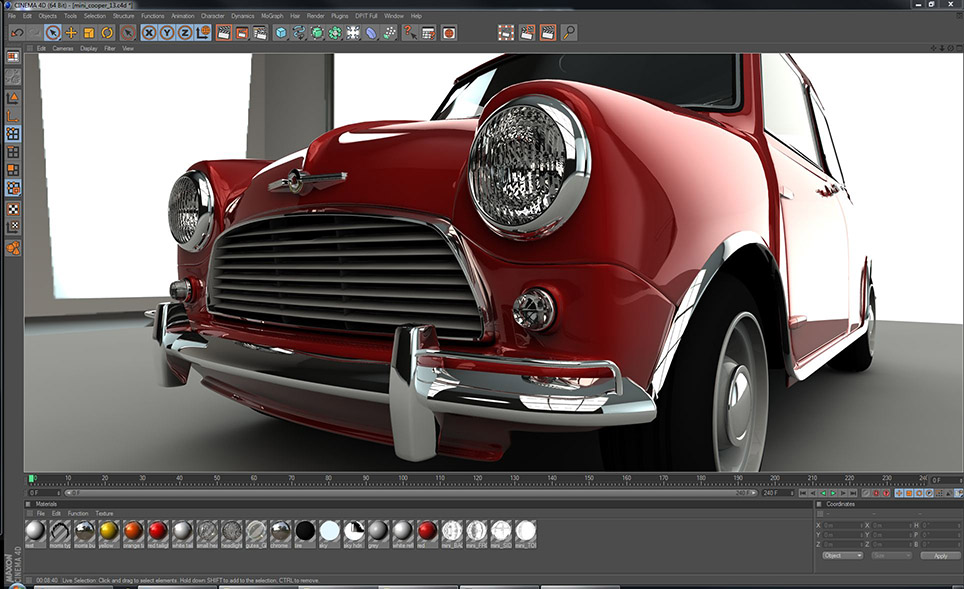Screen dimensions: 964x589
Task: Toggle the X axis lock
Action: click(149, 32)
